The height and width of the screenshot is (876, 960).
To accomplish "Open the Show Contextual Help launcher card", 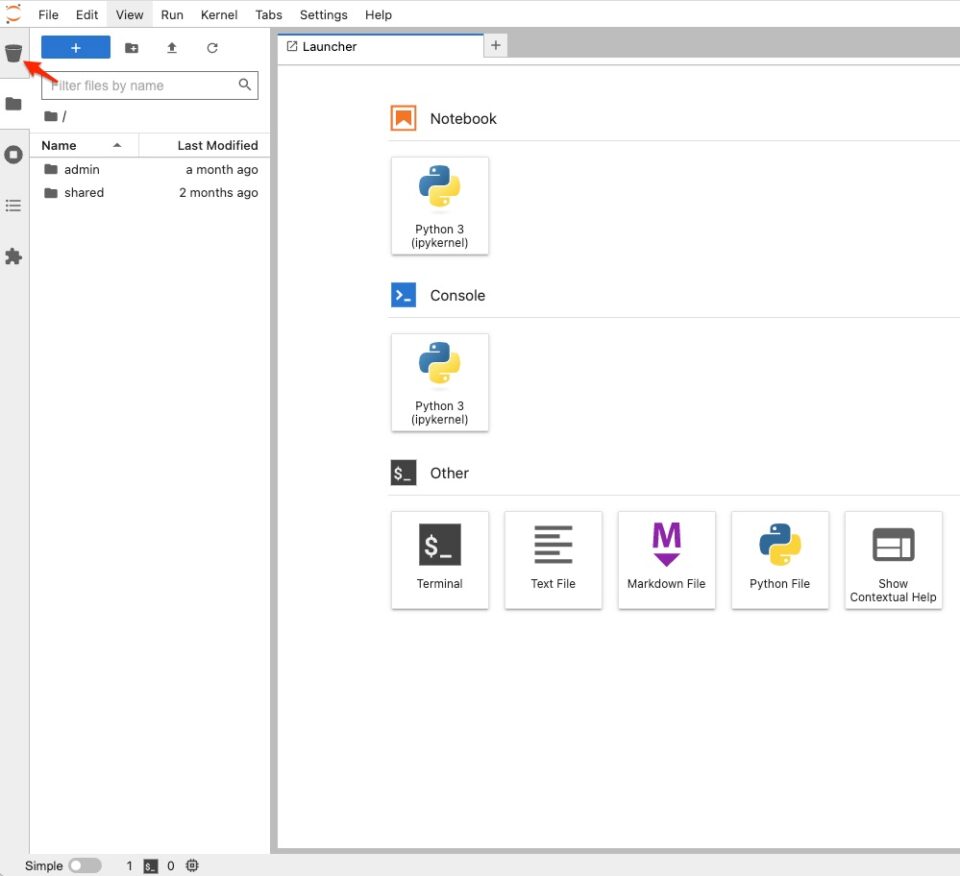I will 893,559.
